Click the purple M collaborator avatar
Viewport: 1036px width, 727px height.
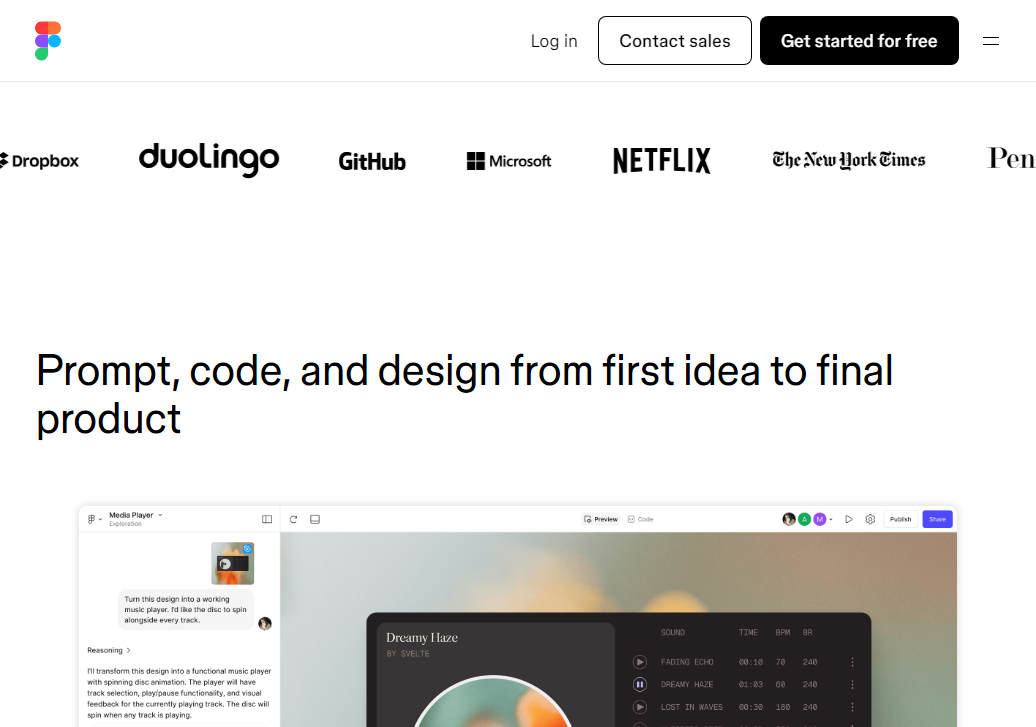820,519
